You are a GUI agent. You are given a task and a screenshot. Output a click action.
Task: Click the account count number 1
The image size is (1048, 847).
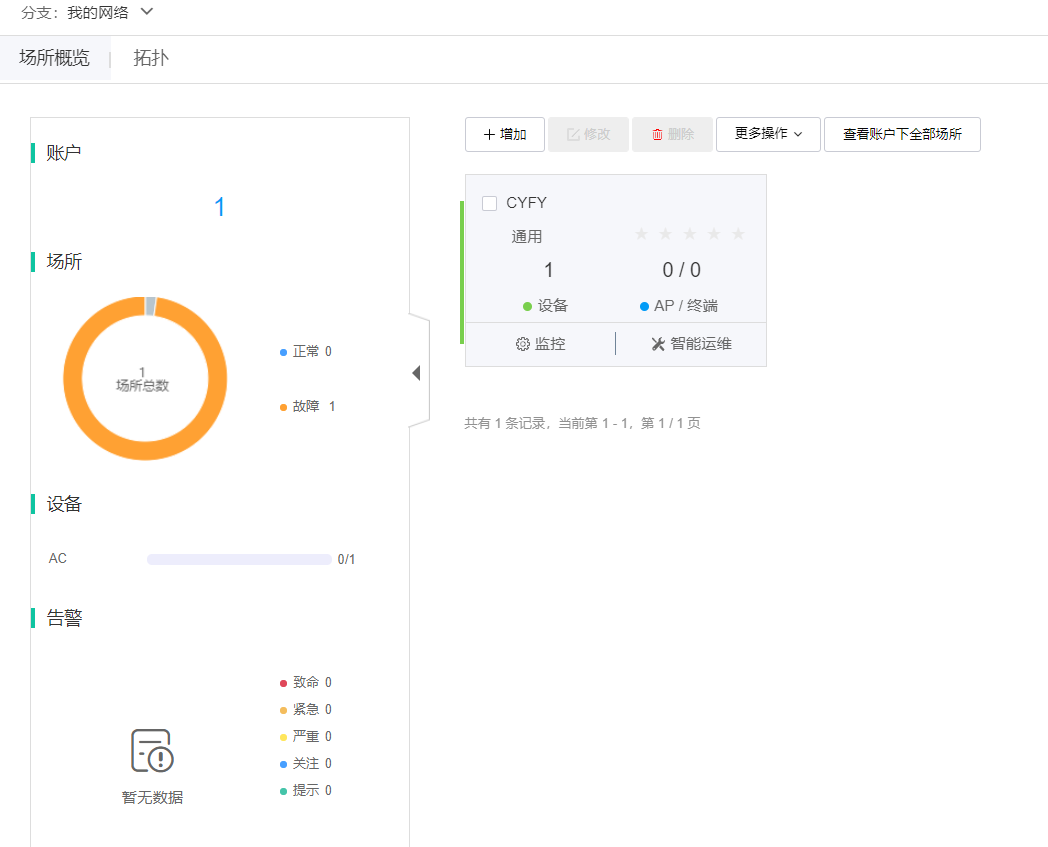219,207
